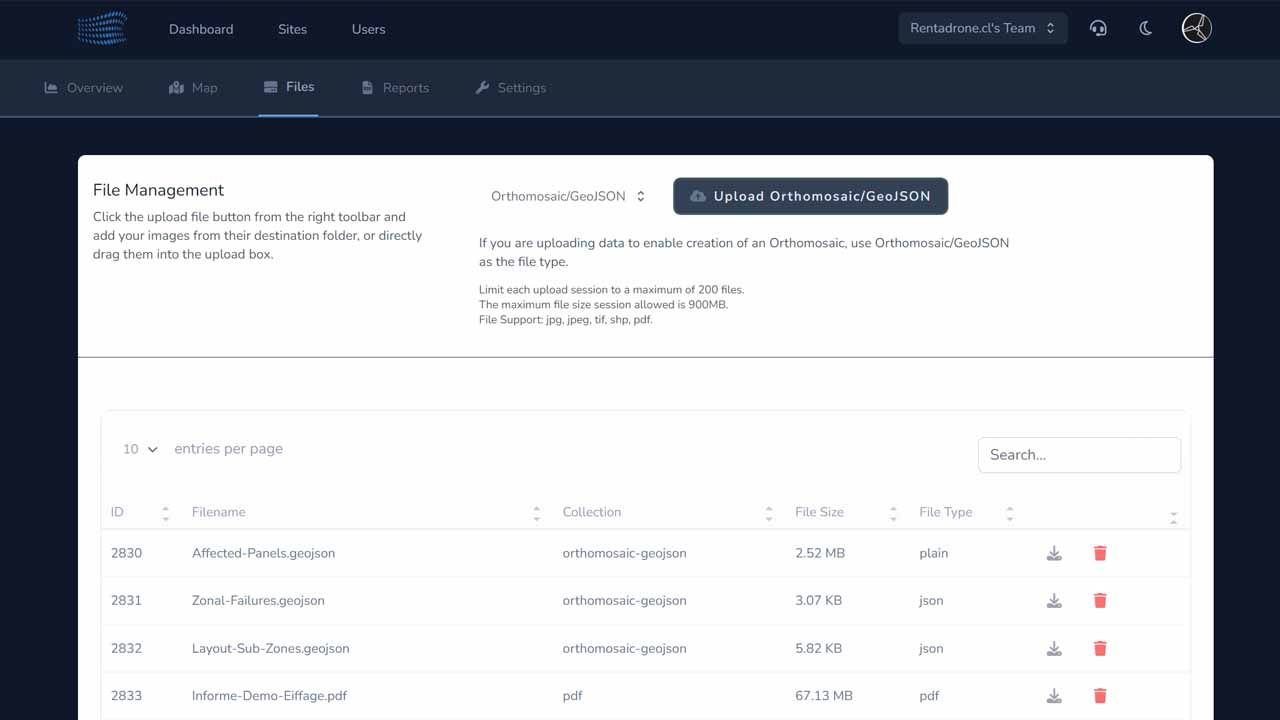This screenshot has width=1280, height=720.
Task: Delete the Affected-Panels.geojson file
Action: pos(1100,553)
